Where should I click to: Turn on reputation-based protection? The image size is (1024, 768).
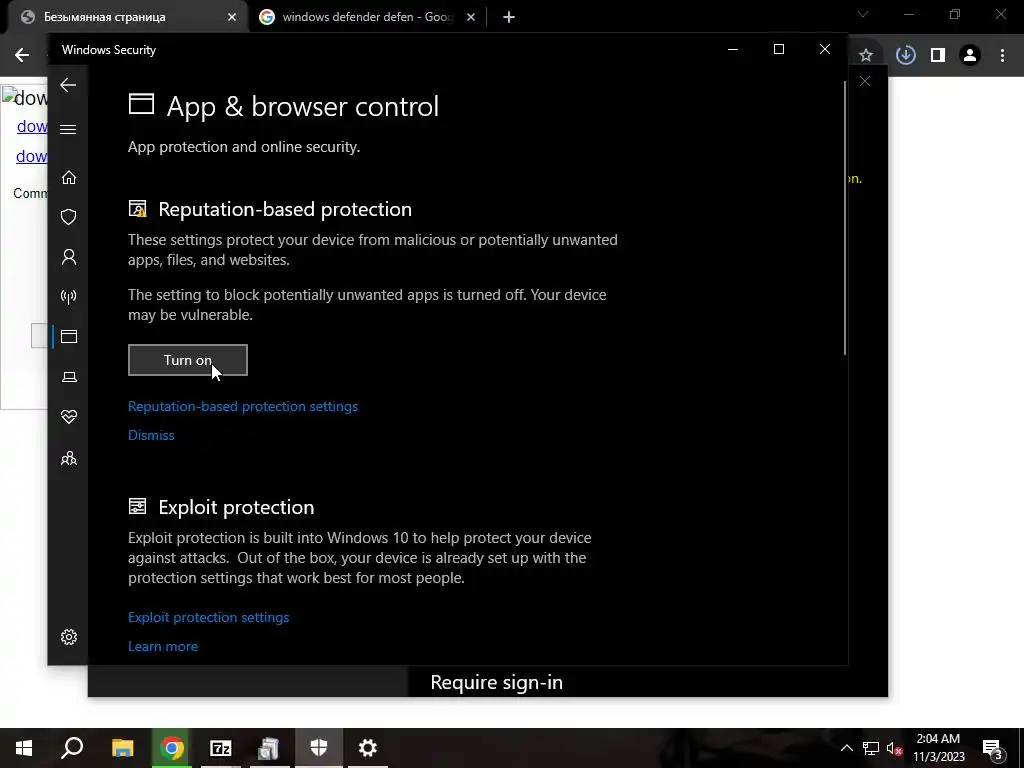tap(187, 360)
